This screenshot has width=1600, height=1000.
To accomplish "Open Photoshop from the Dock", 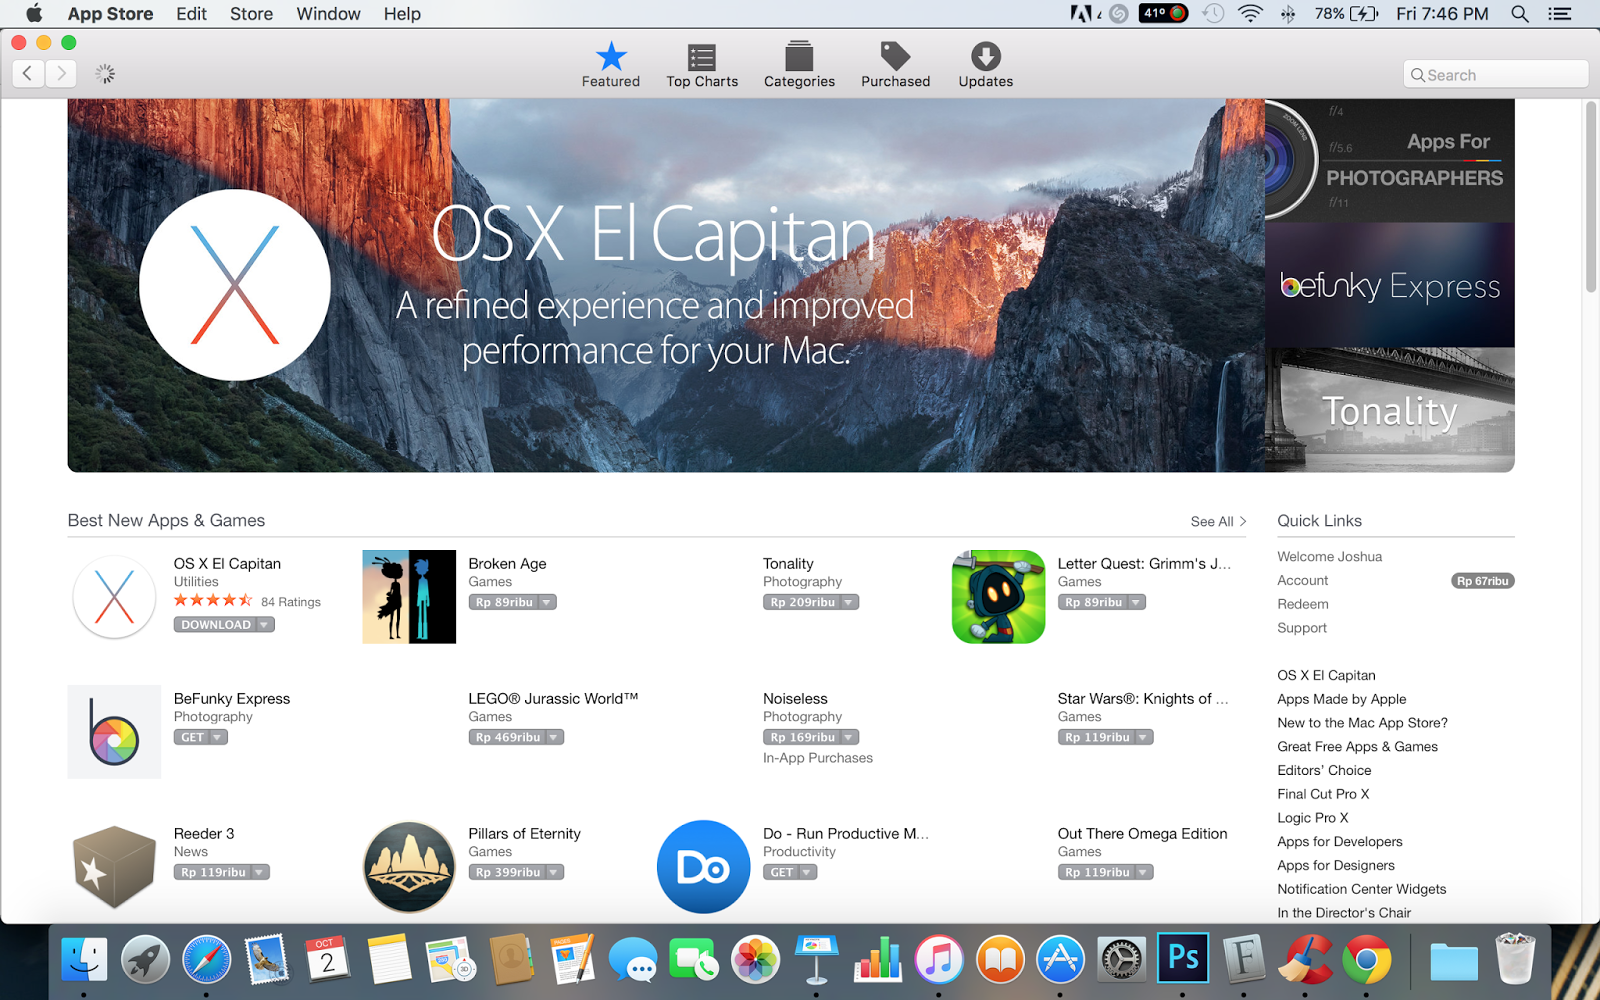I will [1183, 959].
